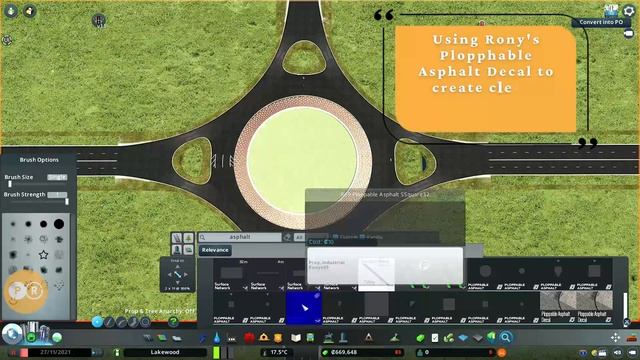Select the second Surface Network thumbnail
This screenshot has width=640, height=360.
pyautogui.click(x=267, y=275)
